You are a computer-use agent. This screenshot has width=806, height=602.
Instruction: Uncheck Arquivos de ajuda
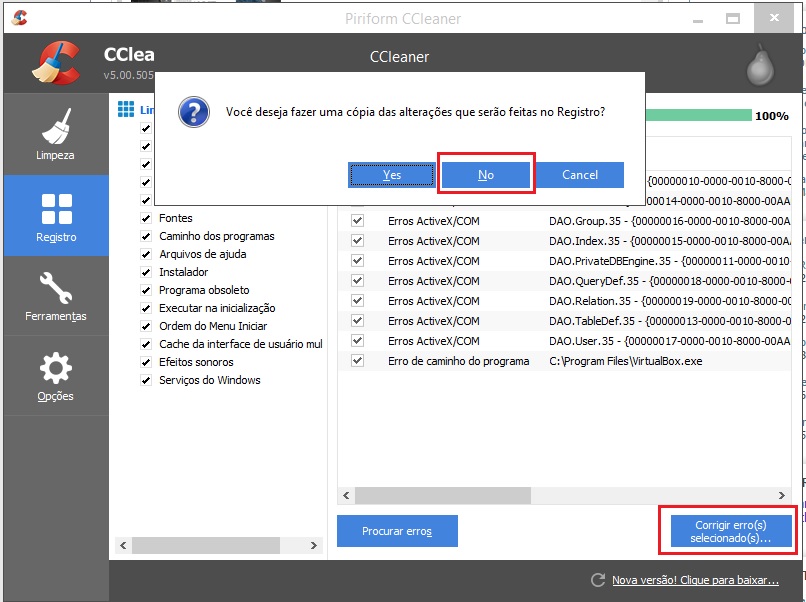(146, 254)
